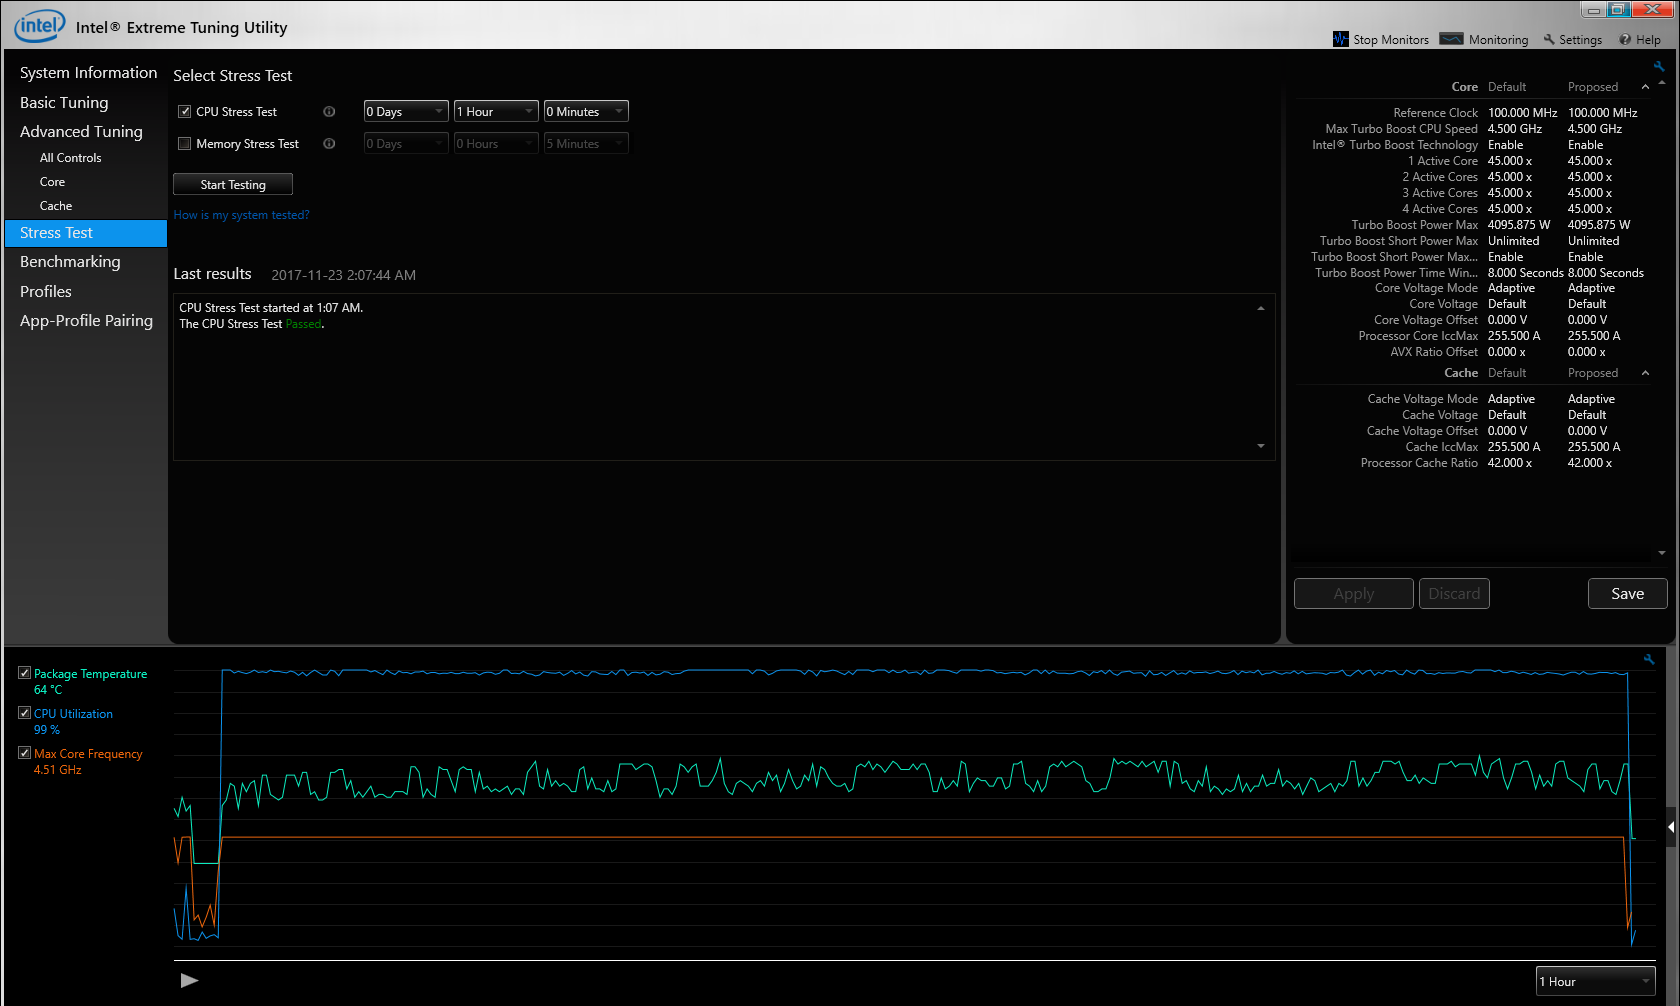1680x1006 pixels.
Task: Open the CPU test Minutes dropdown
Action: tap(585, 112)
